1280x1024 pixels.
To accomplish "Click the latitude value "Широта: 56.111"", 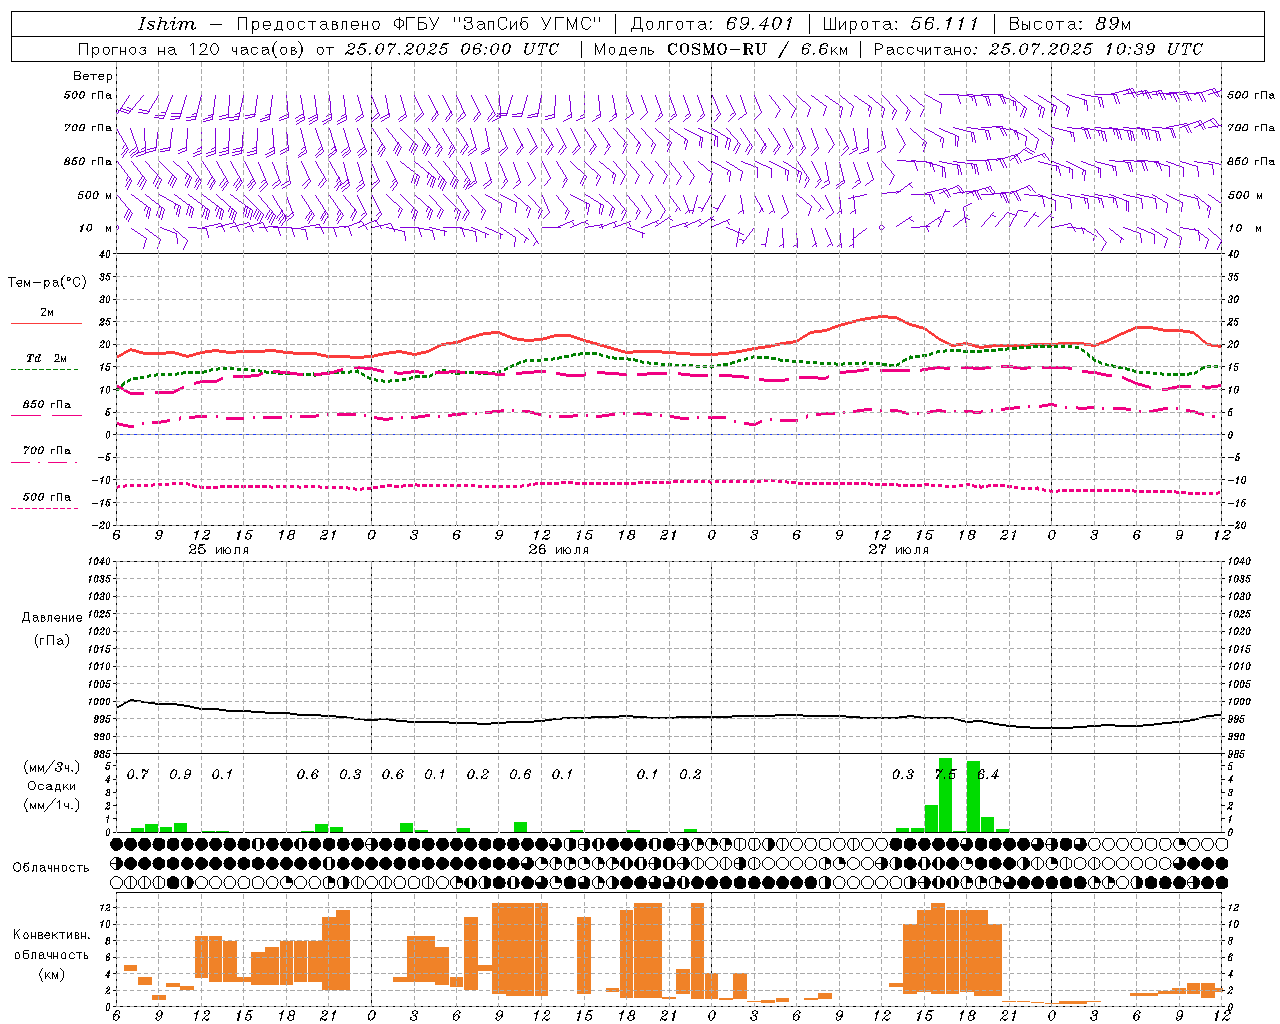I will [900, 24].
